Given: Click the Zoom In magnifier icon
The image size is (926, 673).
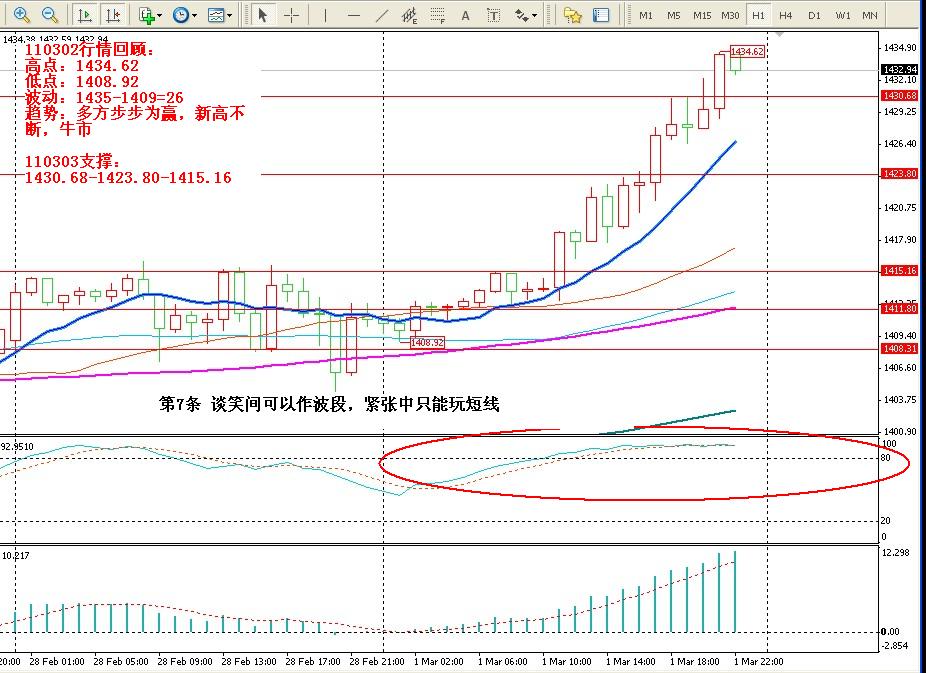Looking at the screenshot, I should point(21,15).
